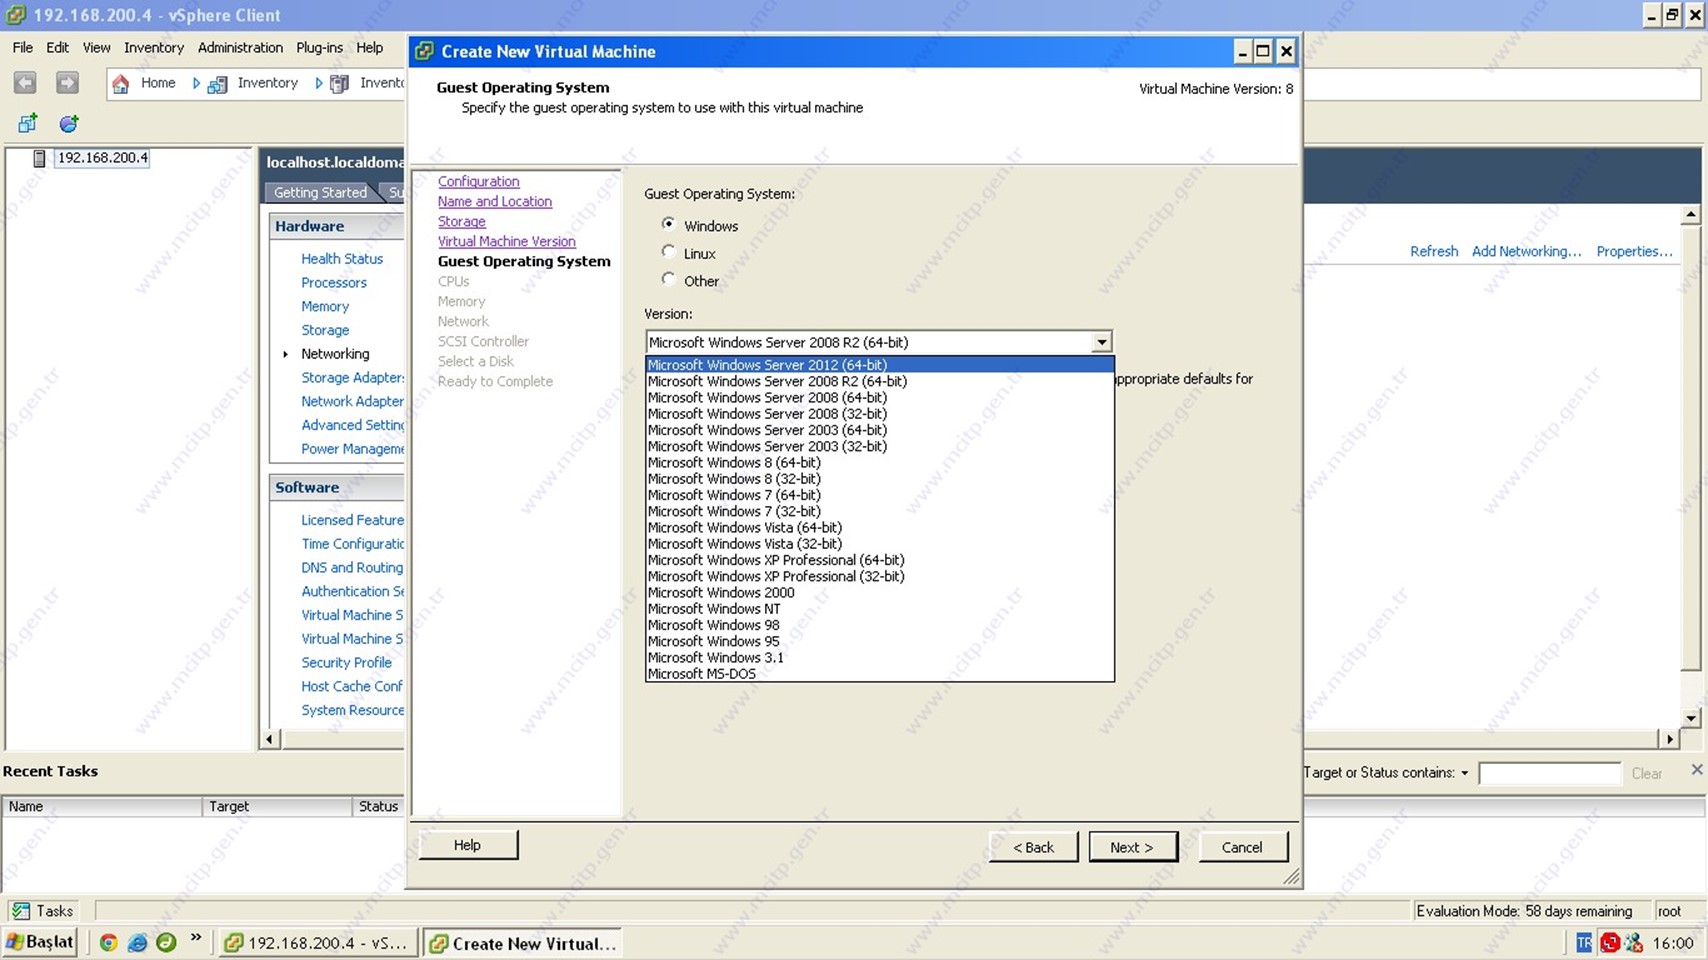Image resolution: width=1708 pixels, height=960 pixels.
Task: Select the Linux radio button
Action: point(668,252)
